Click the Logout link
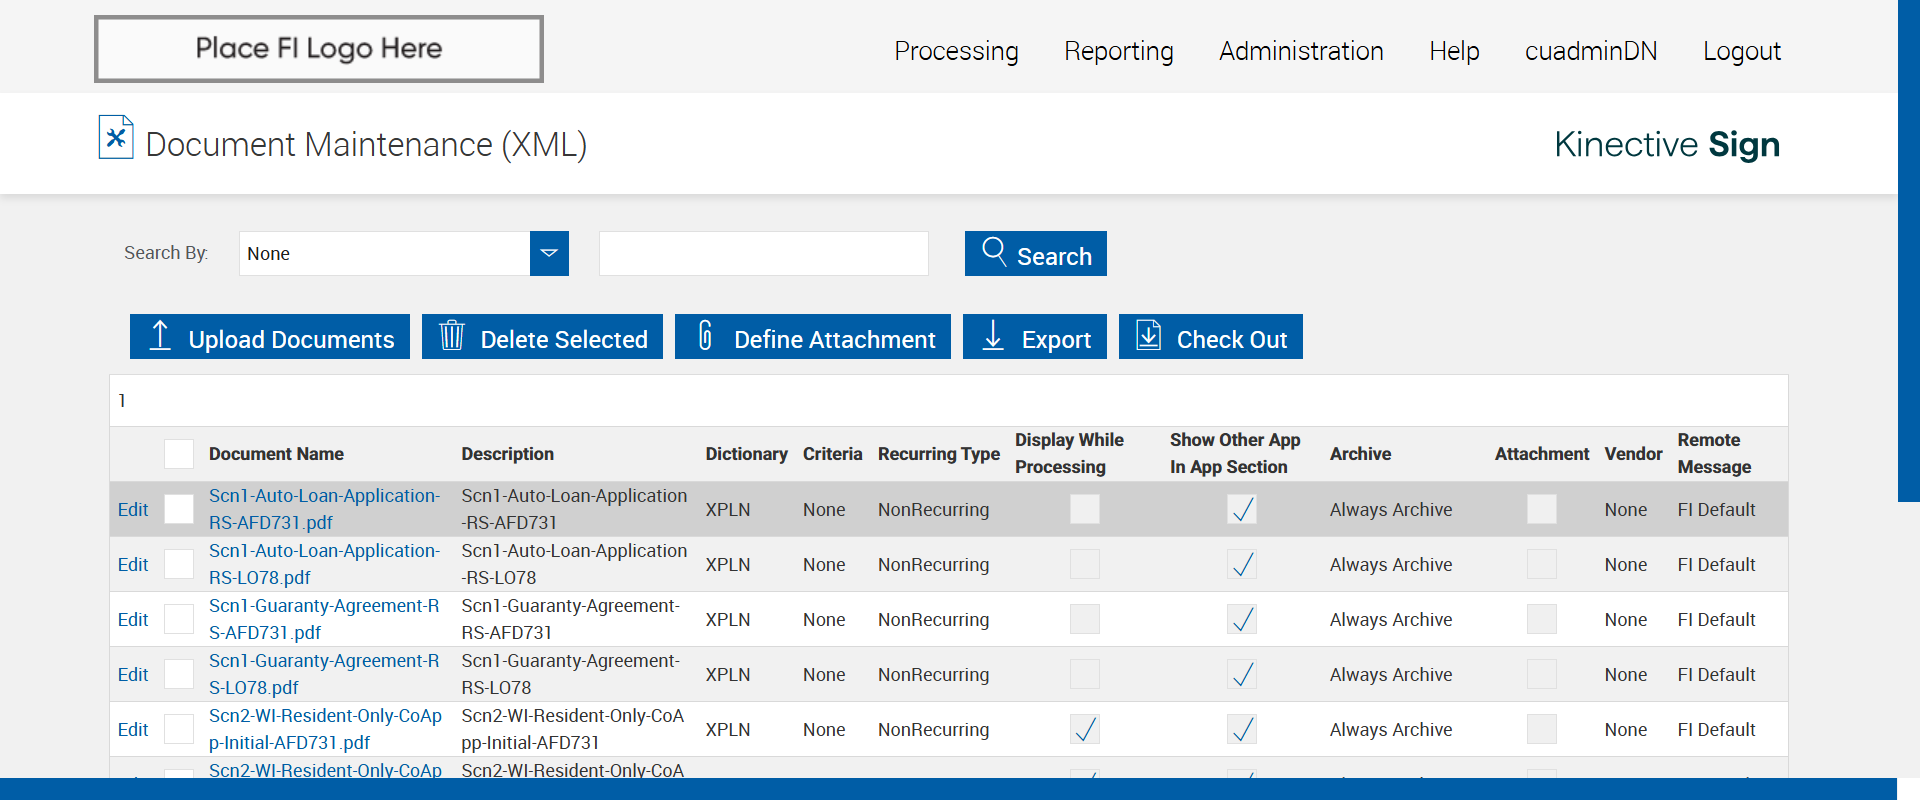Image resolution: width=1920 pixels, height=800 pixels. pyautogui.click(x=1741, y=51)
